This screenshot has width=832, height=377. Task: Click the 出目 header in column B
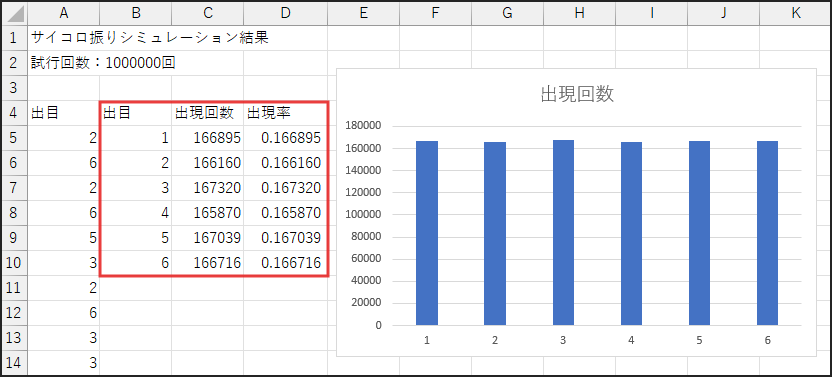coord(135,113)
